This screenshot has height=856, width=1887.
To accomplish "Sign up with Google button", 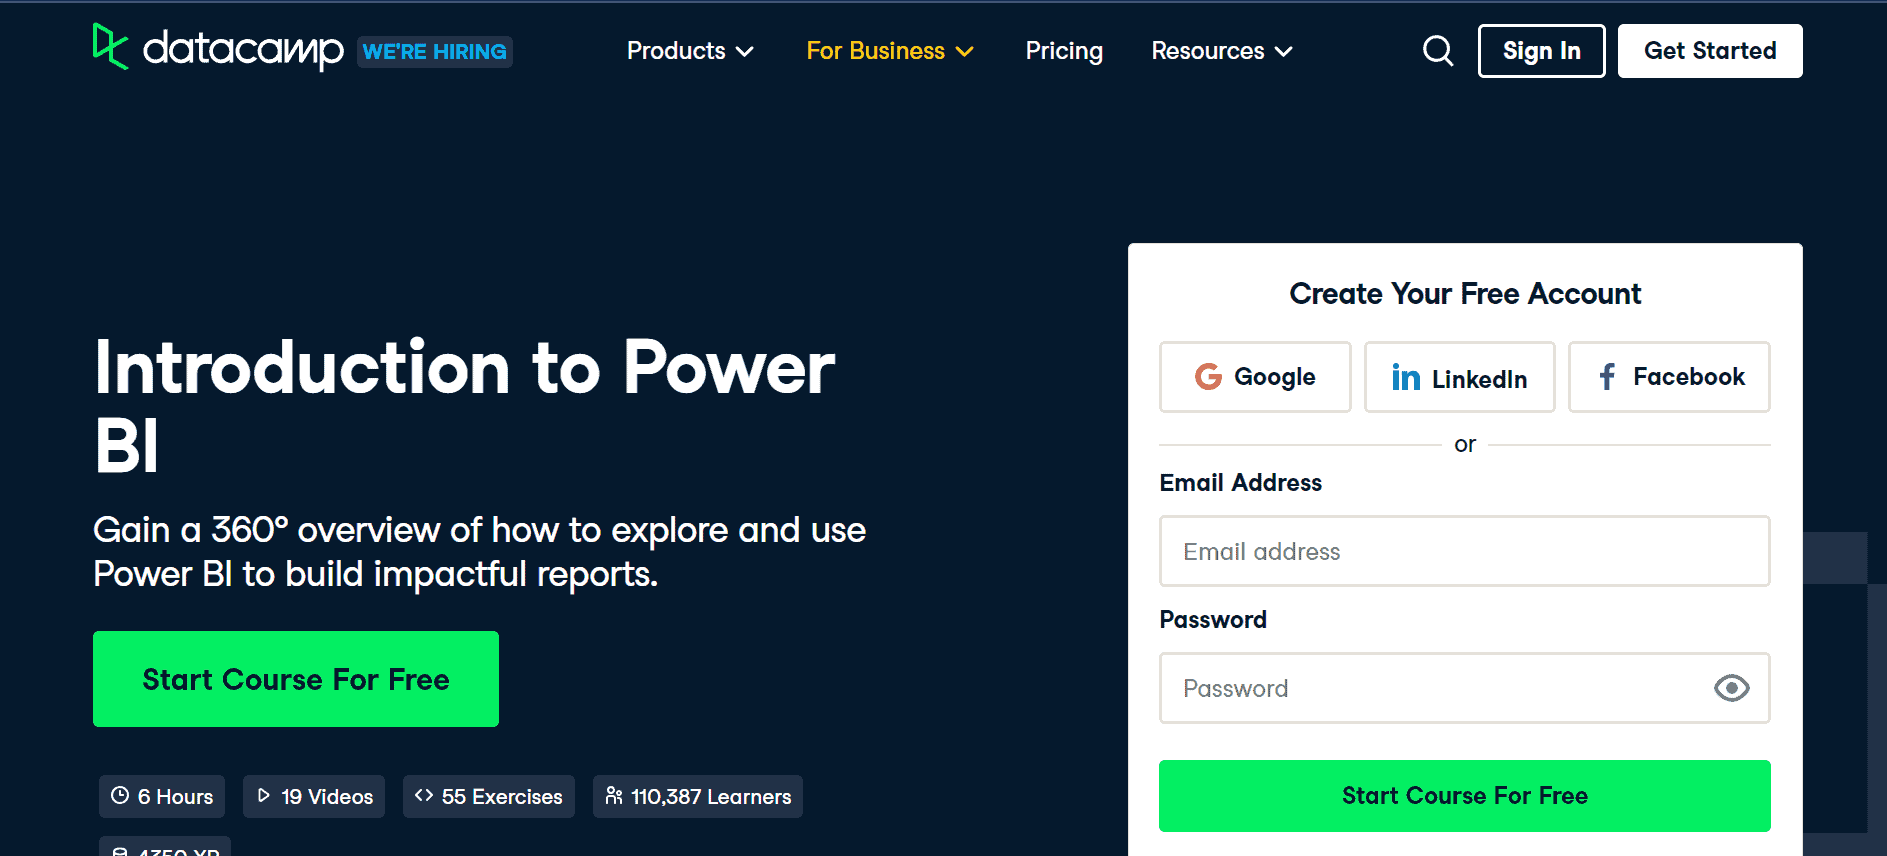I will click(x=1255, y=377).
